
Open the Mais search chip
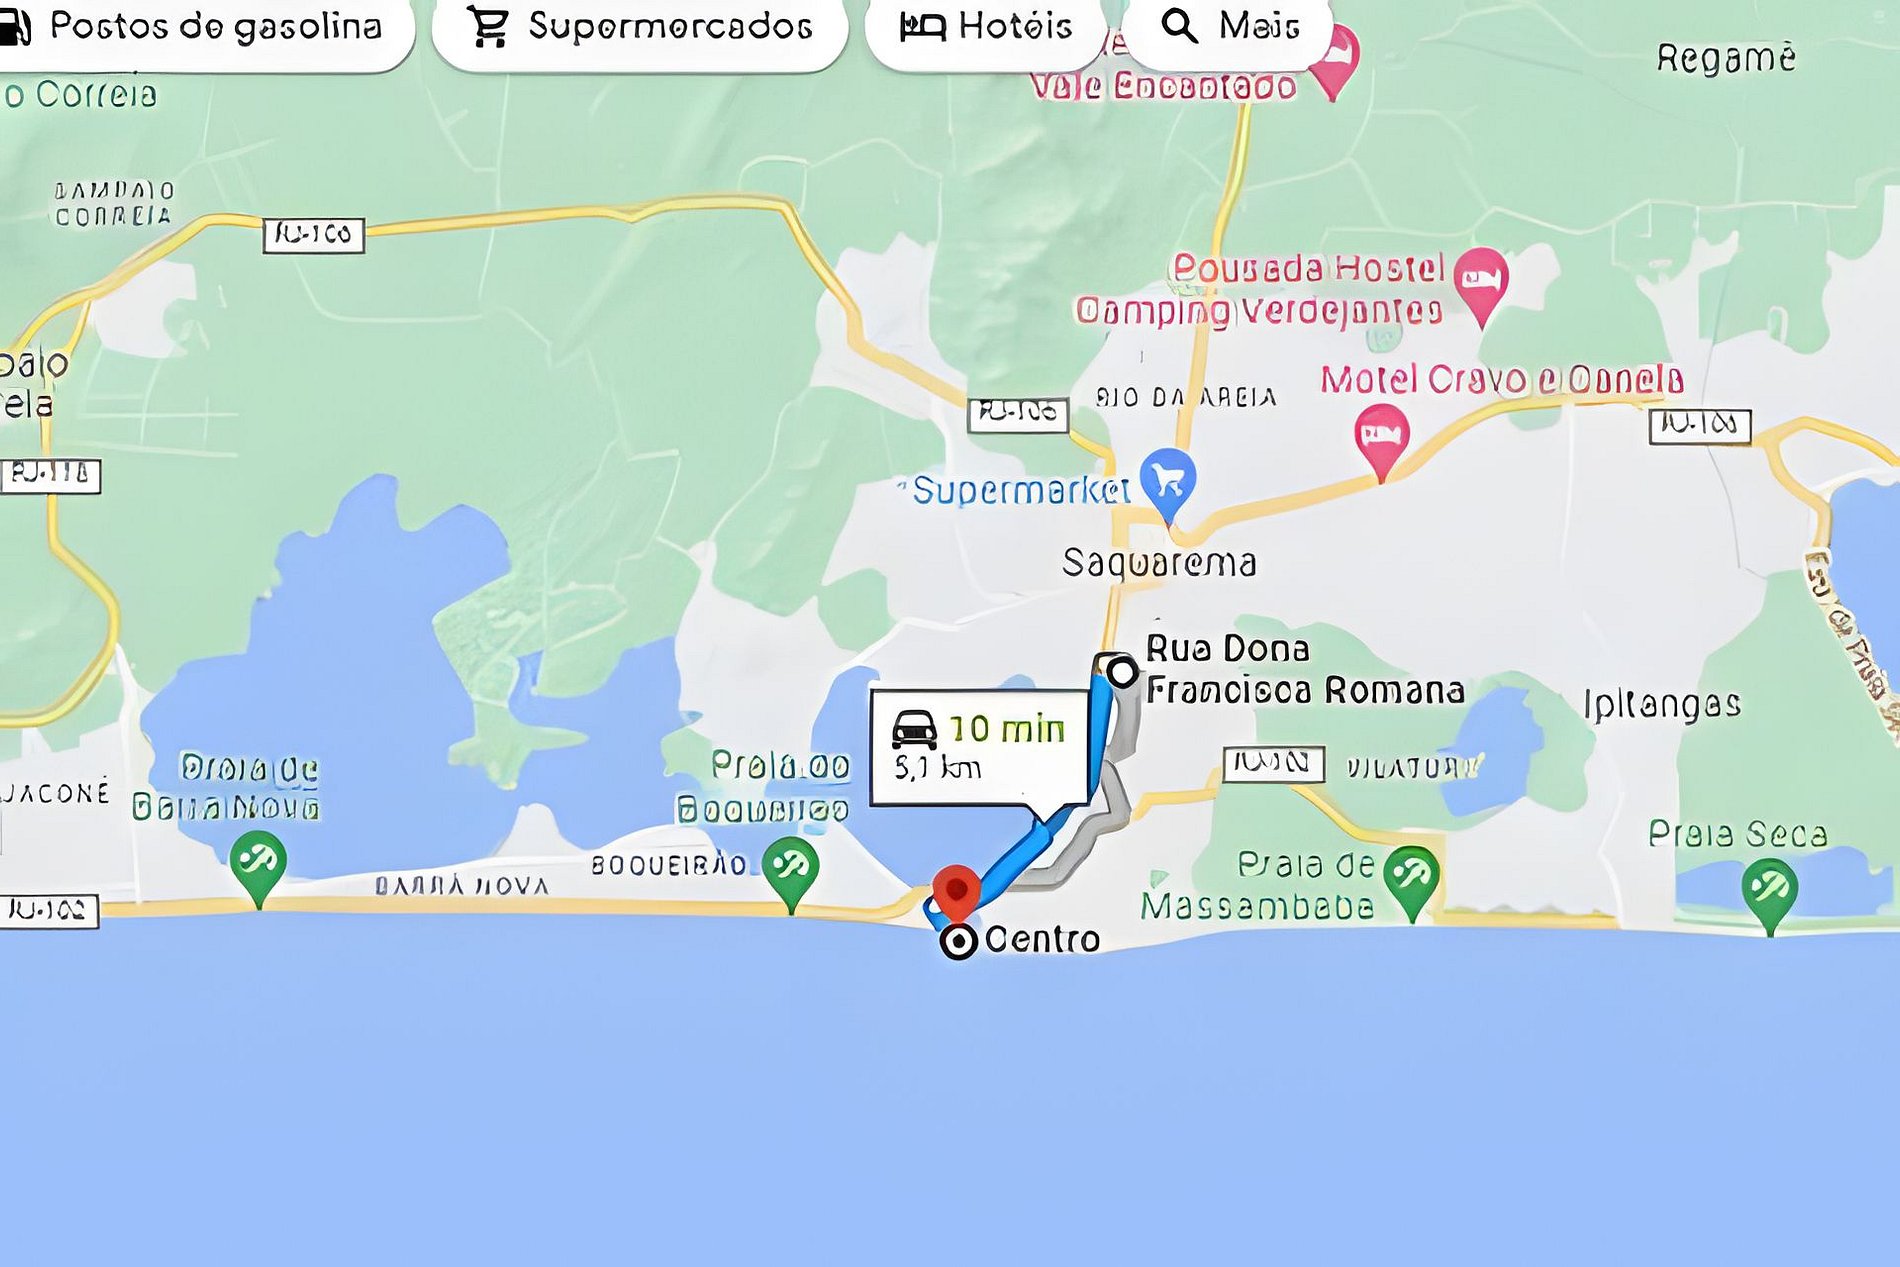point(1228,28)
